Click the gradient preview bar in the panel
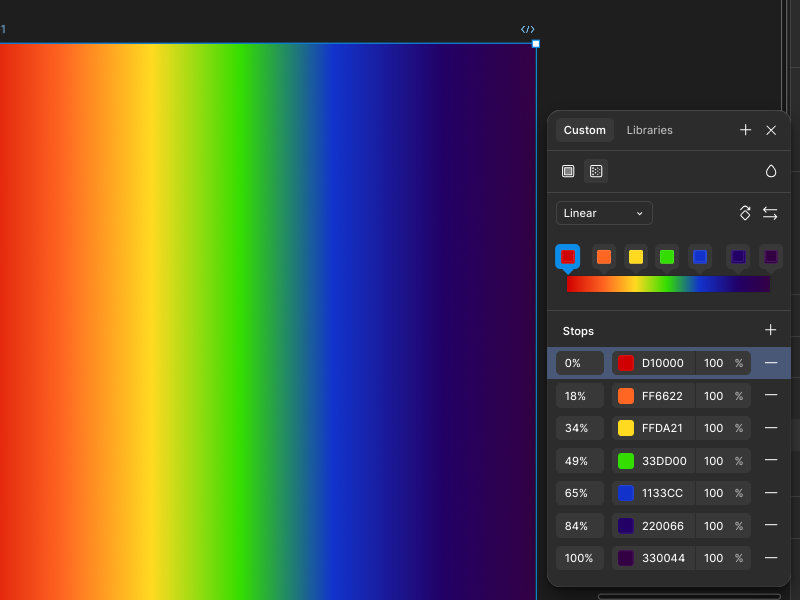 668,284
